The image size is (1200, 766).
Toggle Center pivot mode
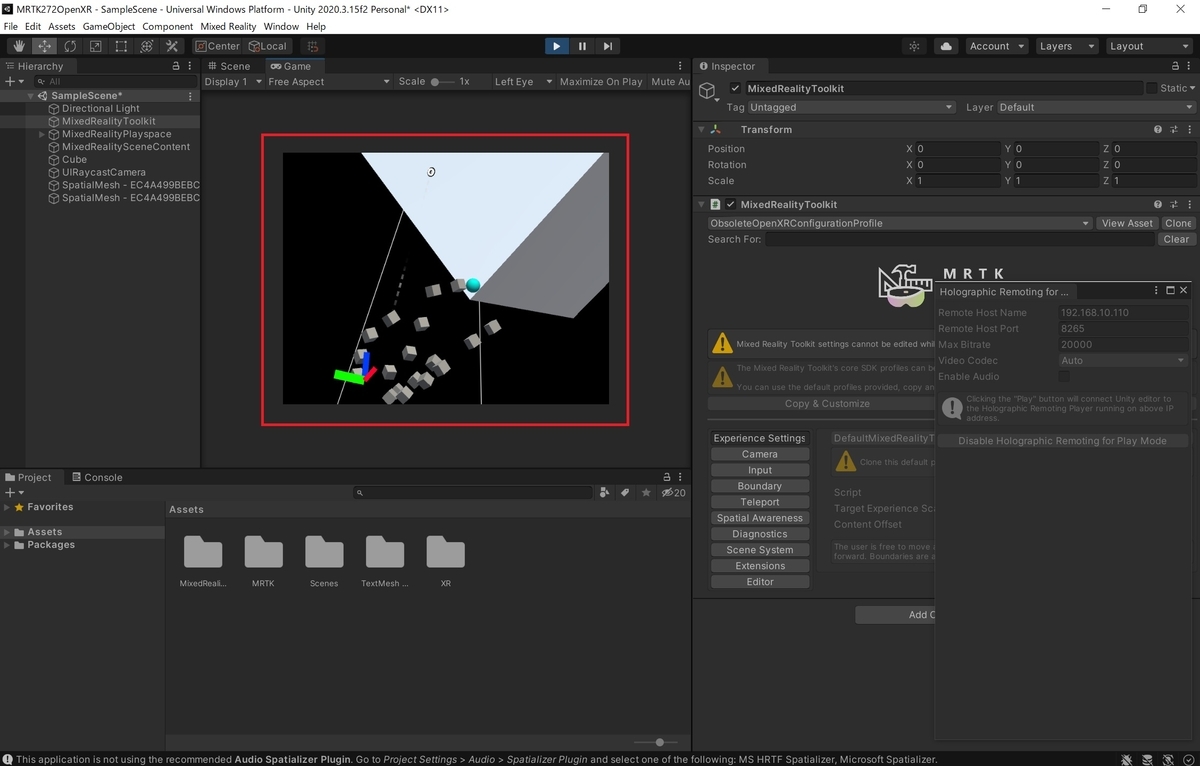click(217, 46)
